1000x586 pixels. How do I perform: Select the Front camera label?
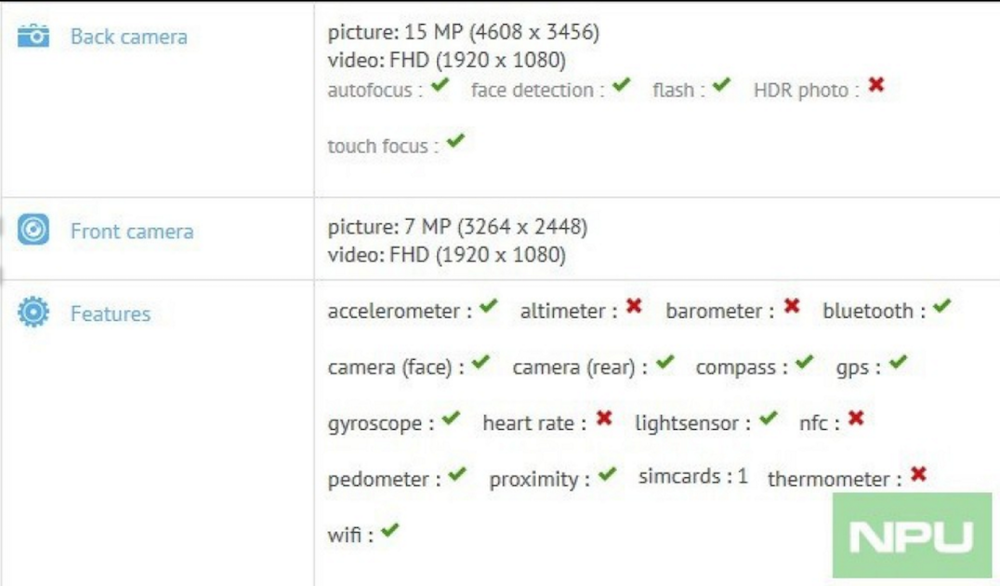(x=131, y=231)
